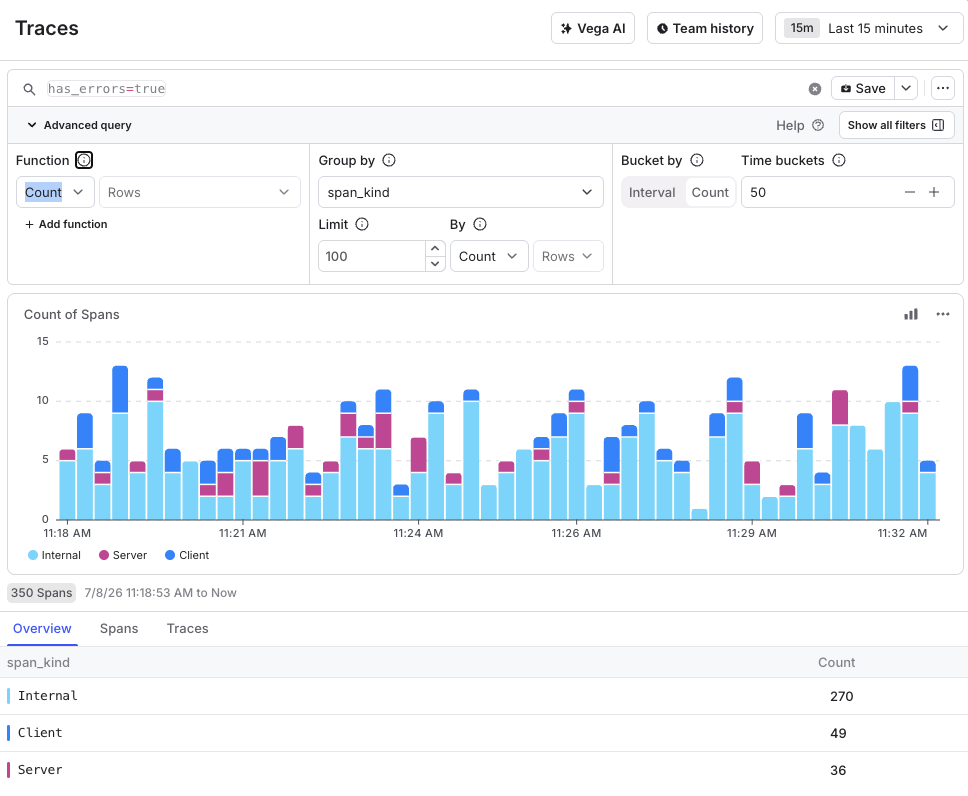The height and width of the screenshot is (796, 968).
Task: Select the Server row
Action: (x=484, y=771)
